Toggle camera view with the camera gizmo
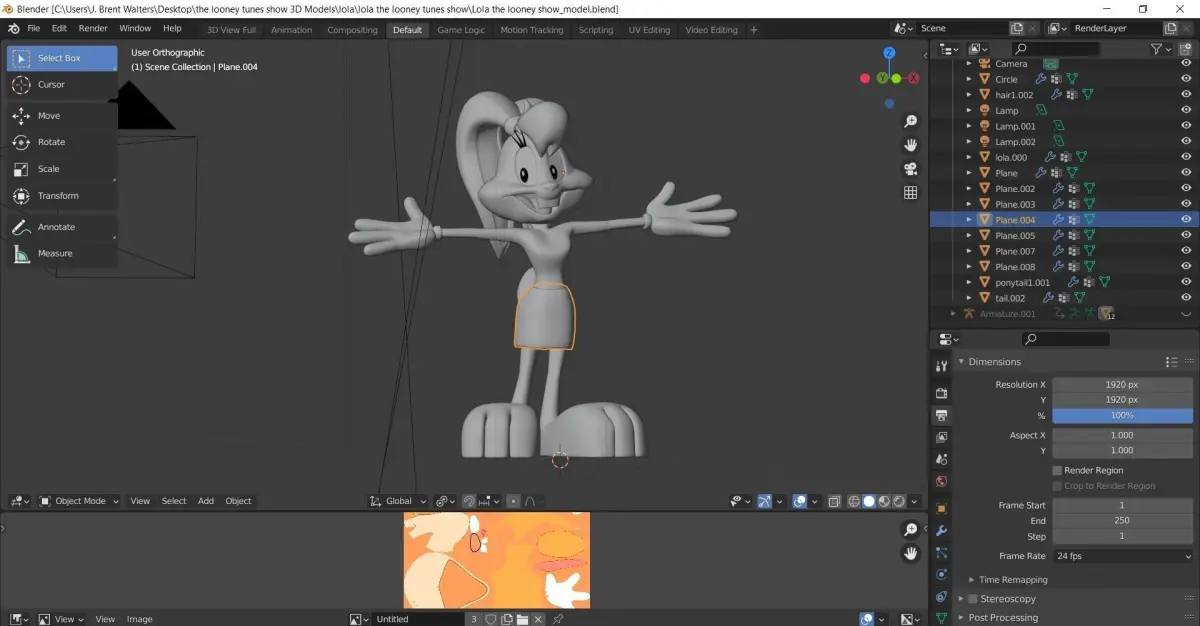Screen dimensions: 1200x626 [910, 169]
